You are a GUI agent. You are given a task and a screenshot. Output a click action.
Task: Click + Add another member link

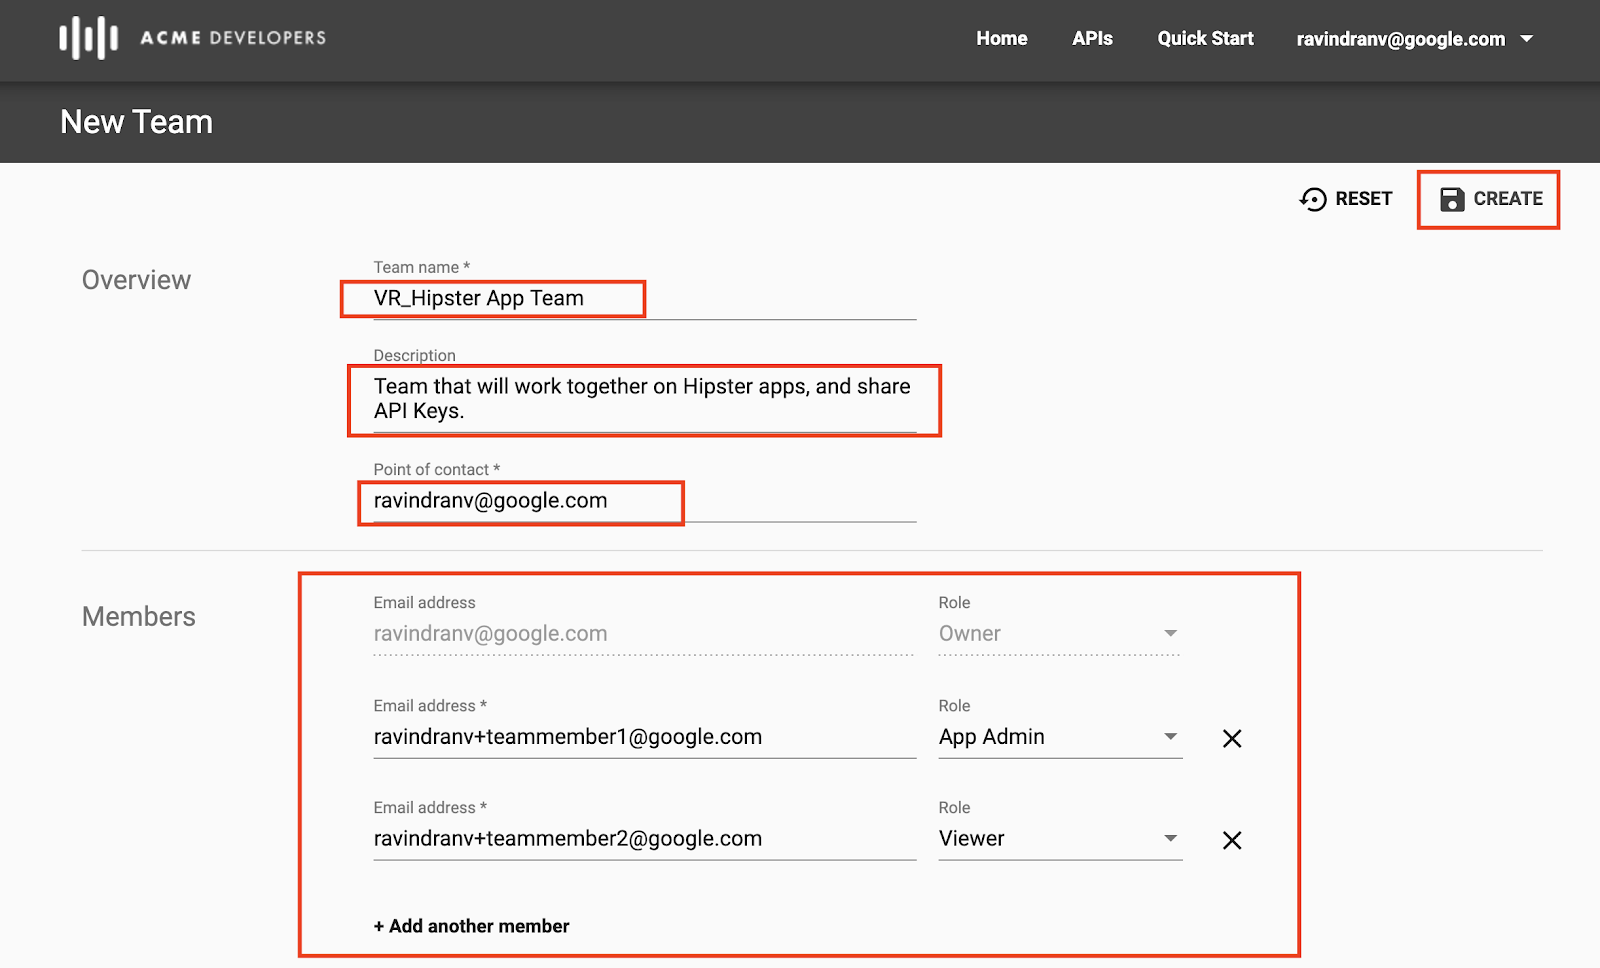(471, 926)
